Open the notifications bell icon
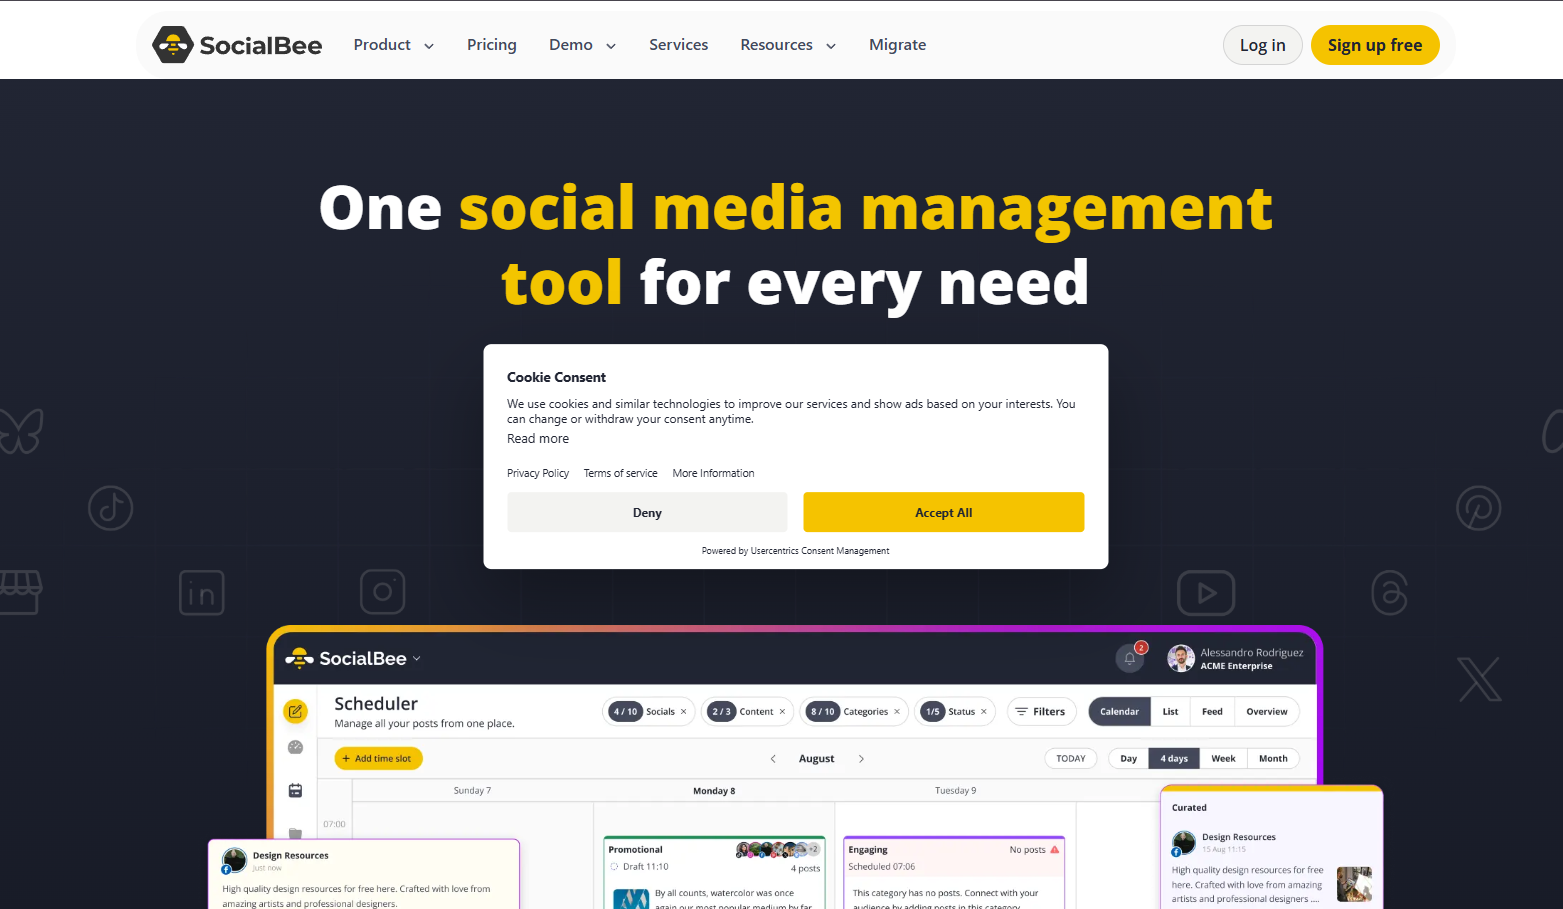 coord(1130,658)
